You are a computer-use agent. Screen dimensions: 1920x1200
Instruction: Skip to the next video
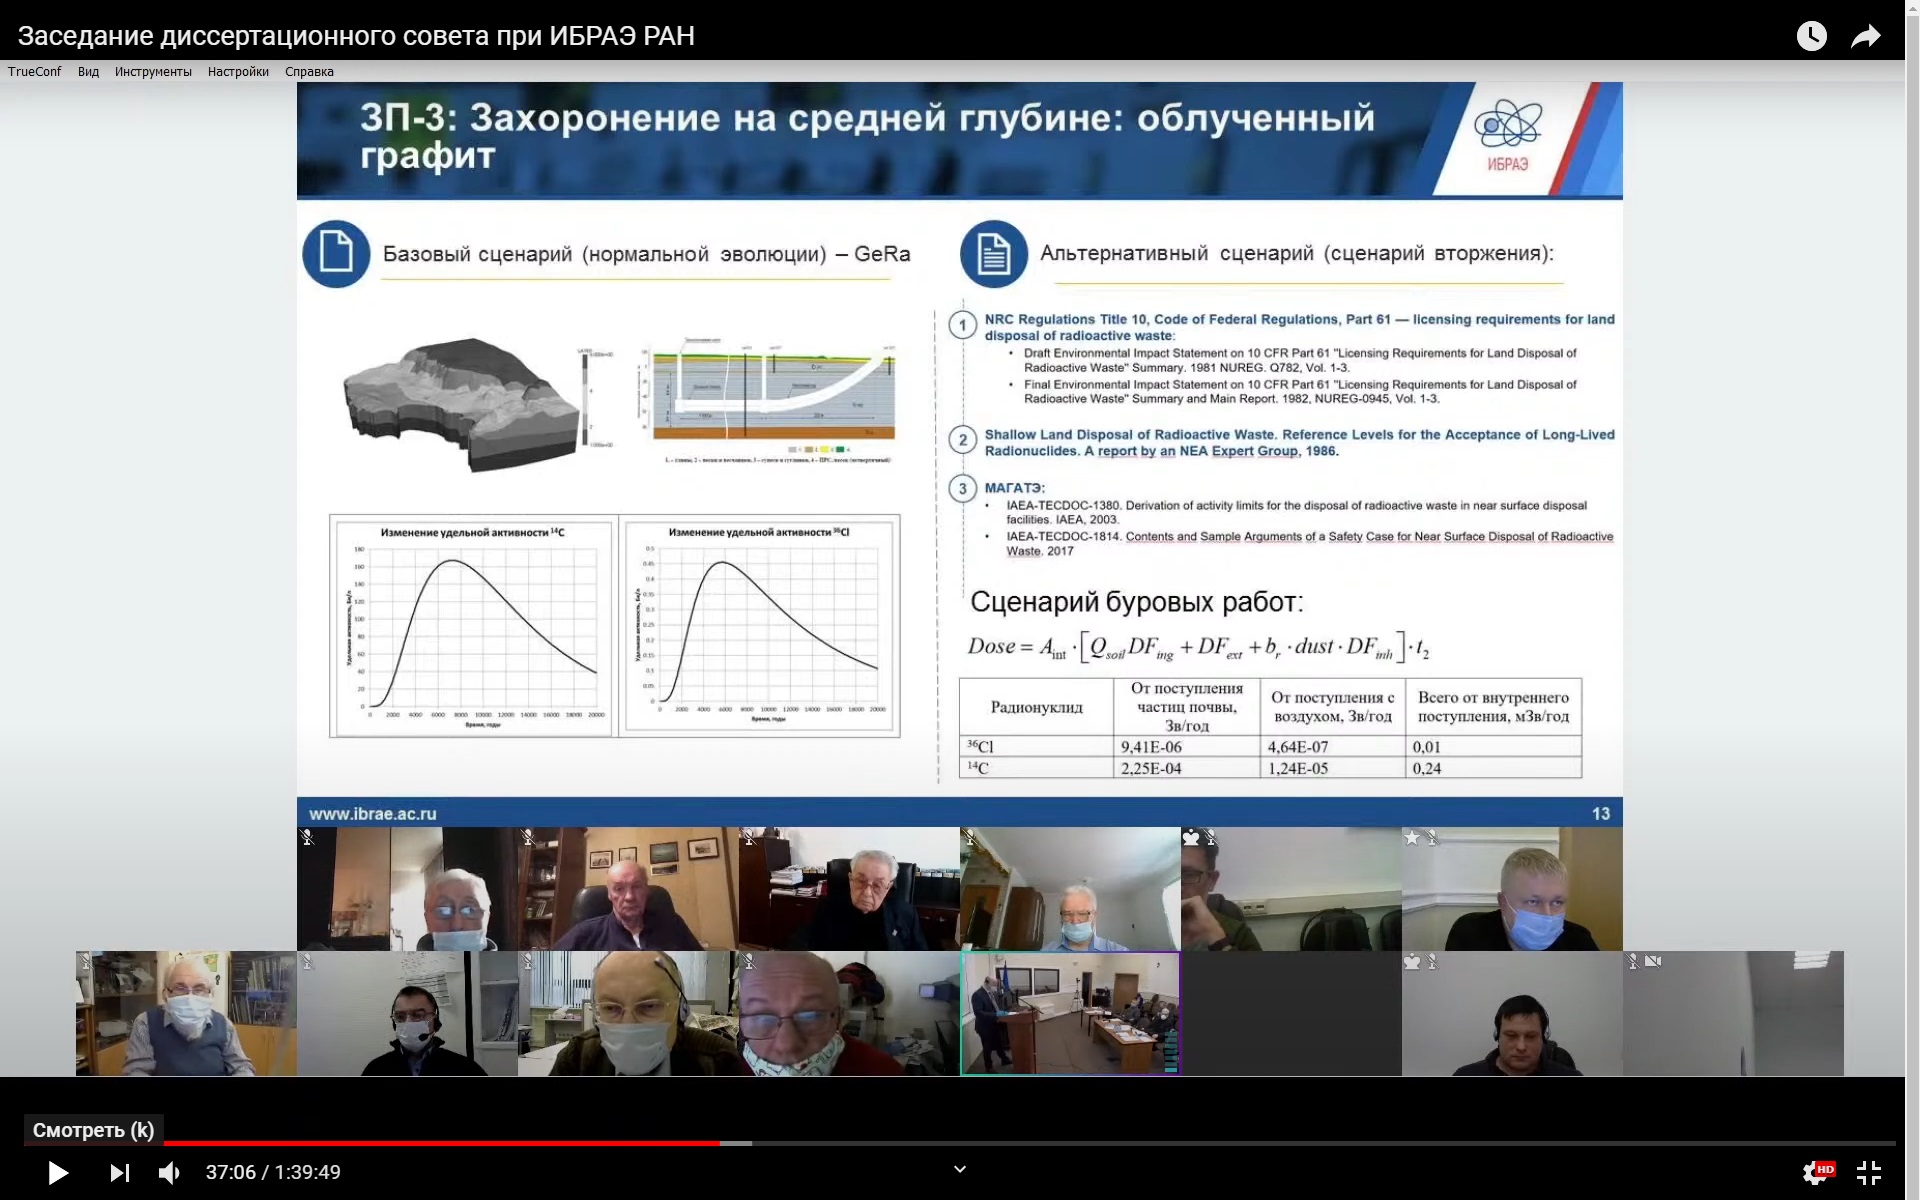119,1172
